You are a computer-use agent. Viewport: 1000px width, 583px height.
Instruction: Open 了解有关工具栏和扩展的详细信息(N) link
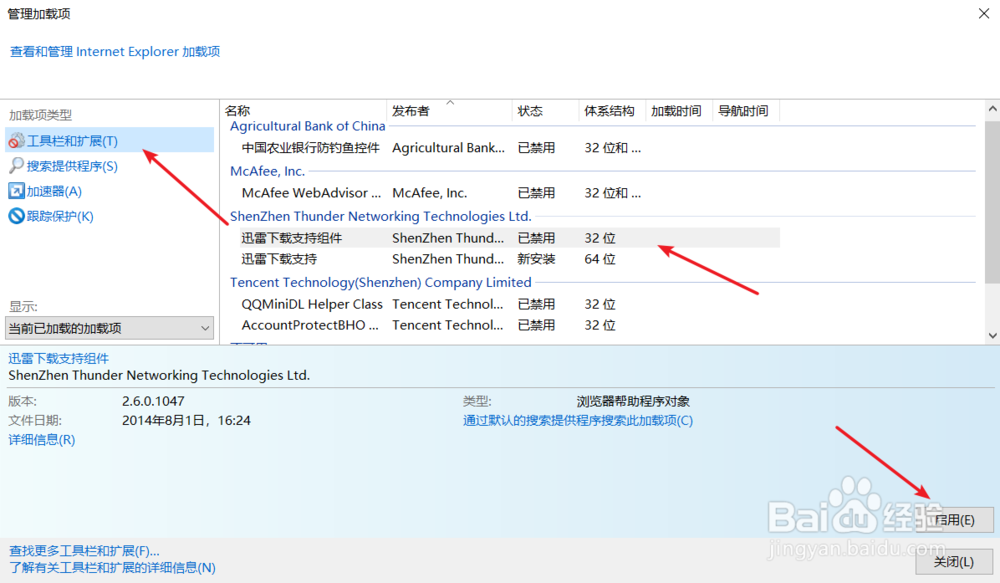112,567
